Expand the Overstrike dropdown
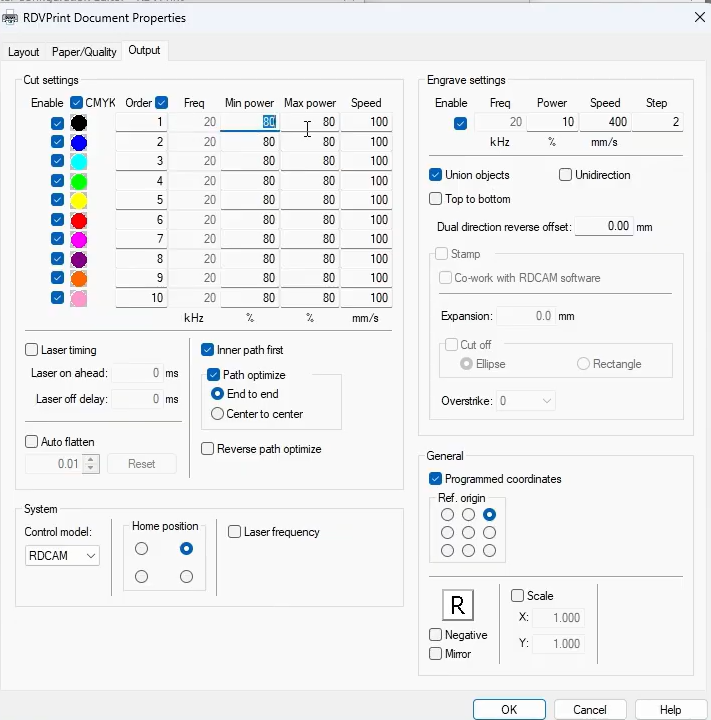The width and height of the screenshot is (711, 720). (x=525, y=401)
